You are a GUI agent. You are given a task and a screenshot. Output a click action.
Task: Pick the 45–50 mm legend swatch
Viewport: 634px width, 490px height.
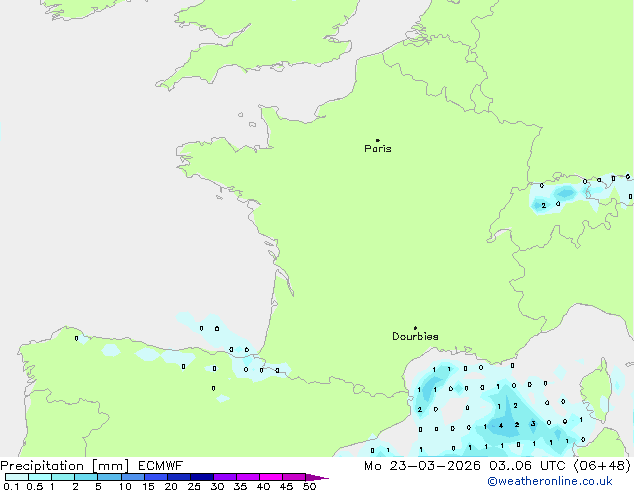coord(294,477)
